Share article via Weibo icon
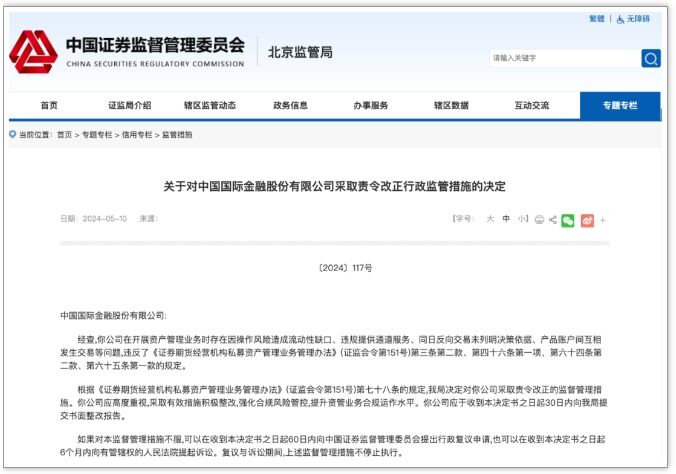This screenshot has width=676, height=474. point(587,220)
